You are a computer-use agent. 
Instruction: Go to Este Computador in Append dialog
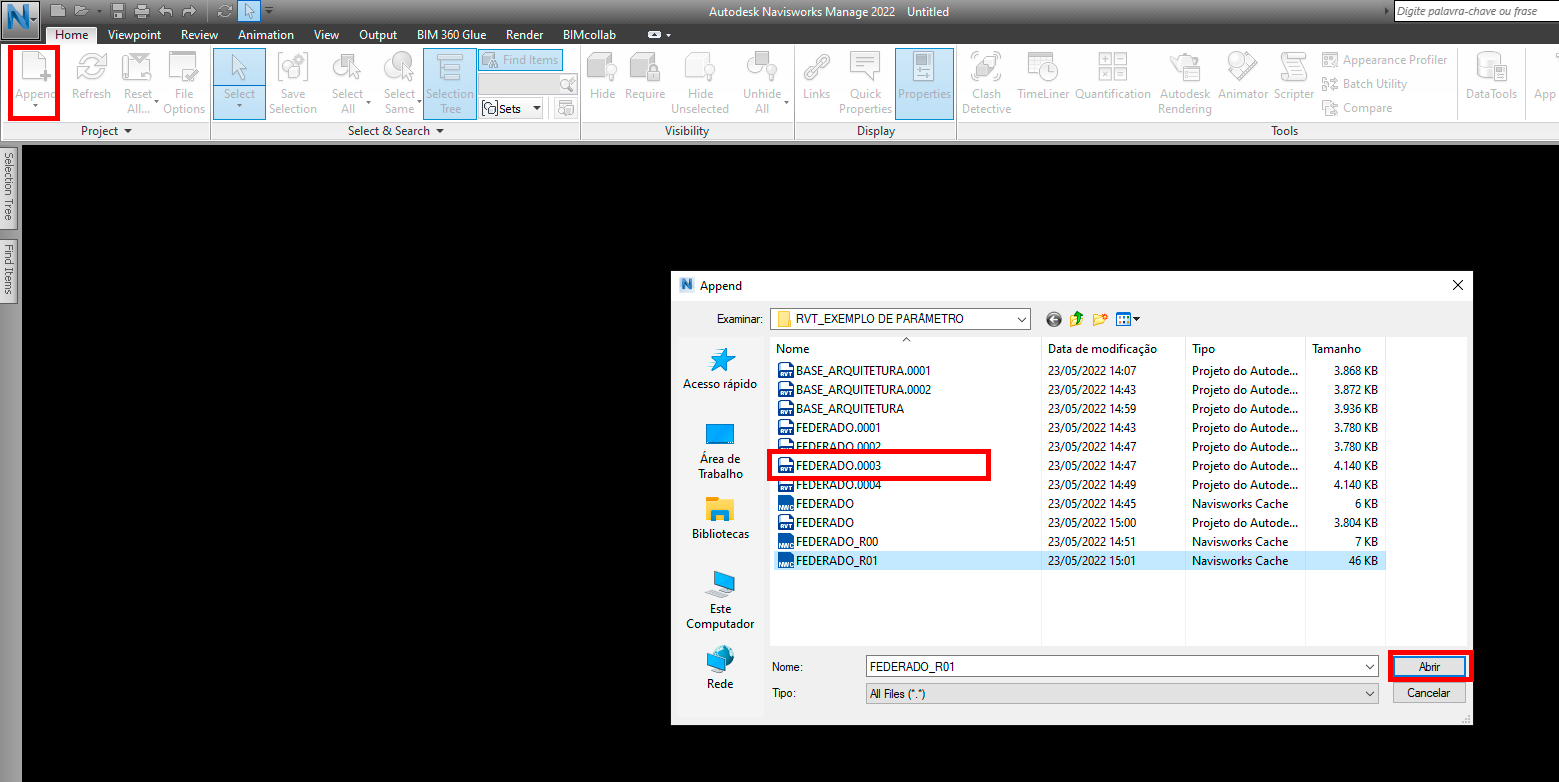point(720,600)
